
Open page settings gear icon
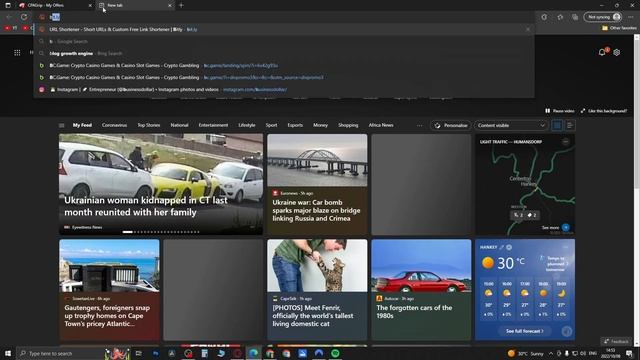point(617,52)
